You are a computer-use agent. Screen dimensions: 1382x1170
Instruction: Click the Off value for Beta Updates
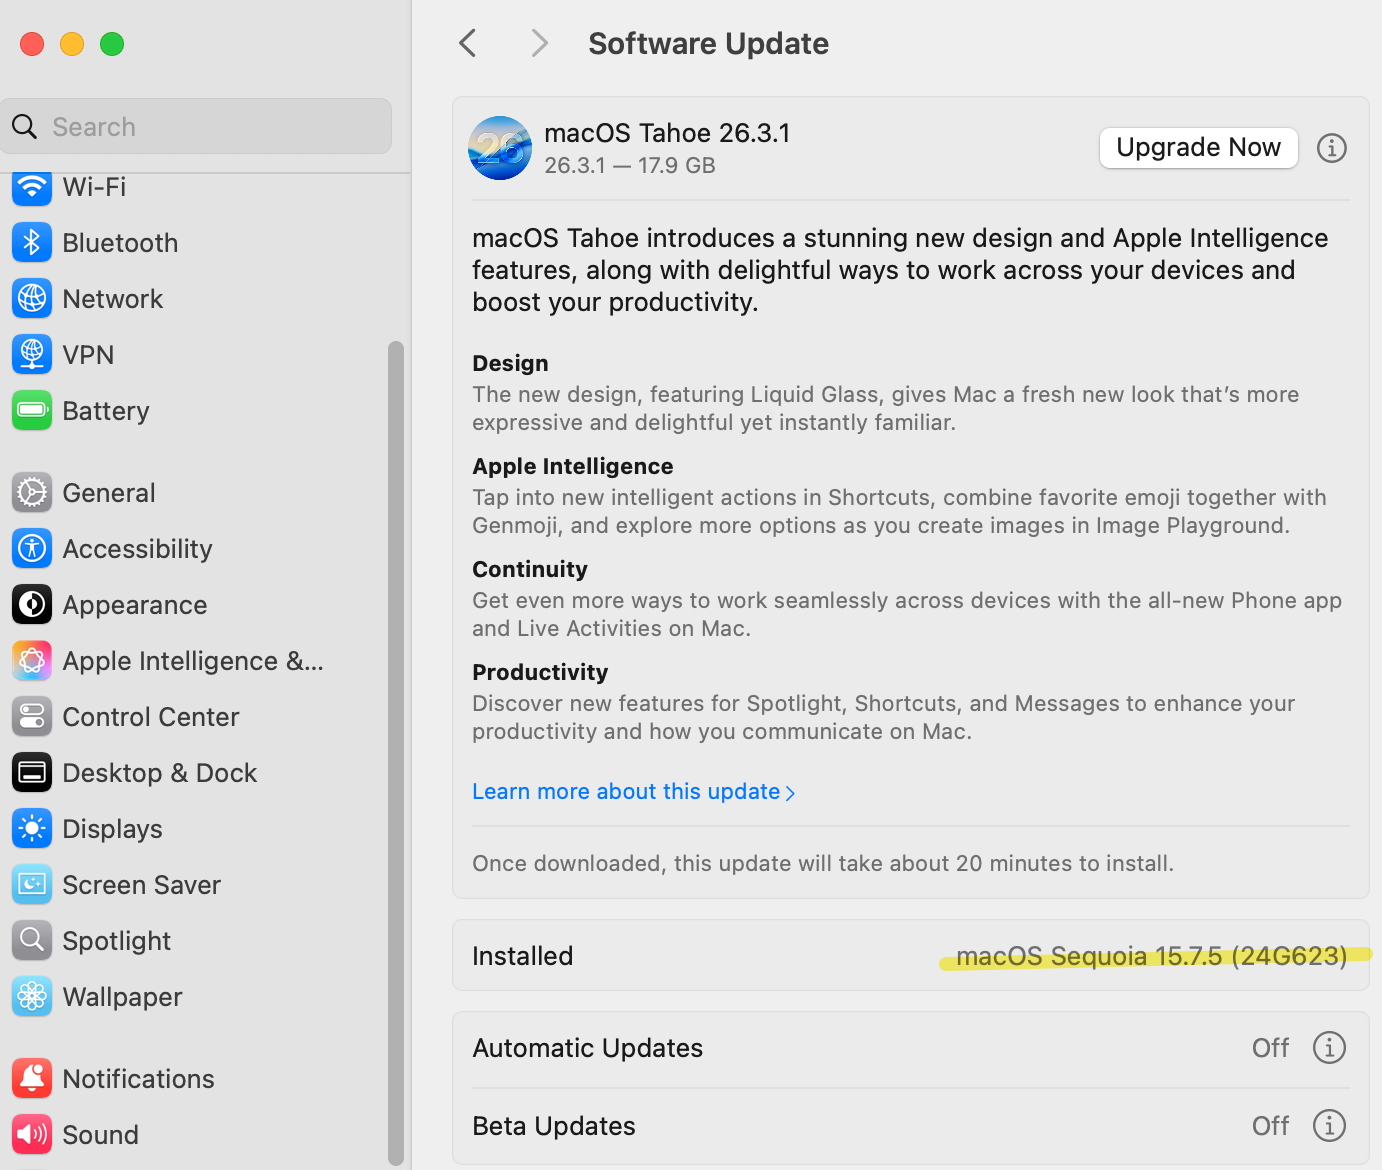click(x=1270, y=1126)
